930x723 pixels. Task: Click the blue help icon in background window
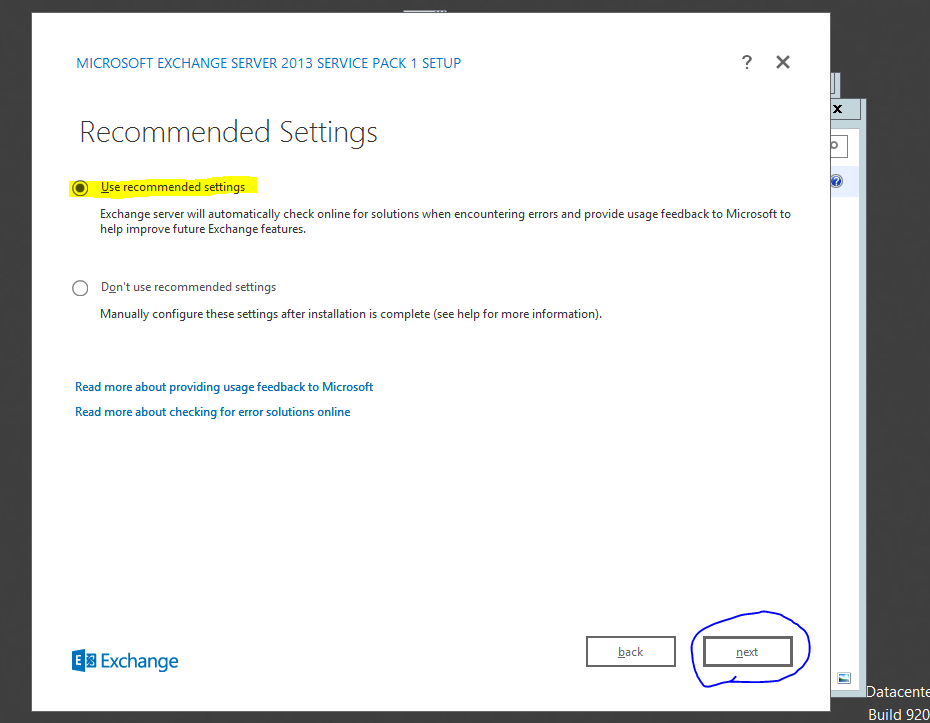click(x=836, y=181)
